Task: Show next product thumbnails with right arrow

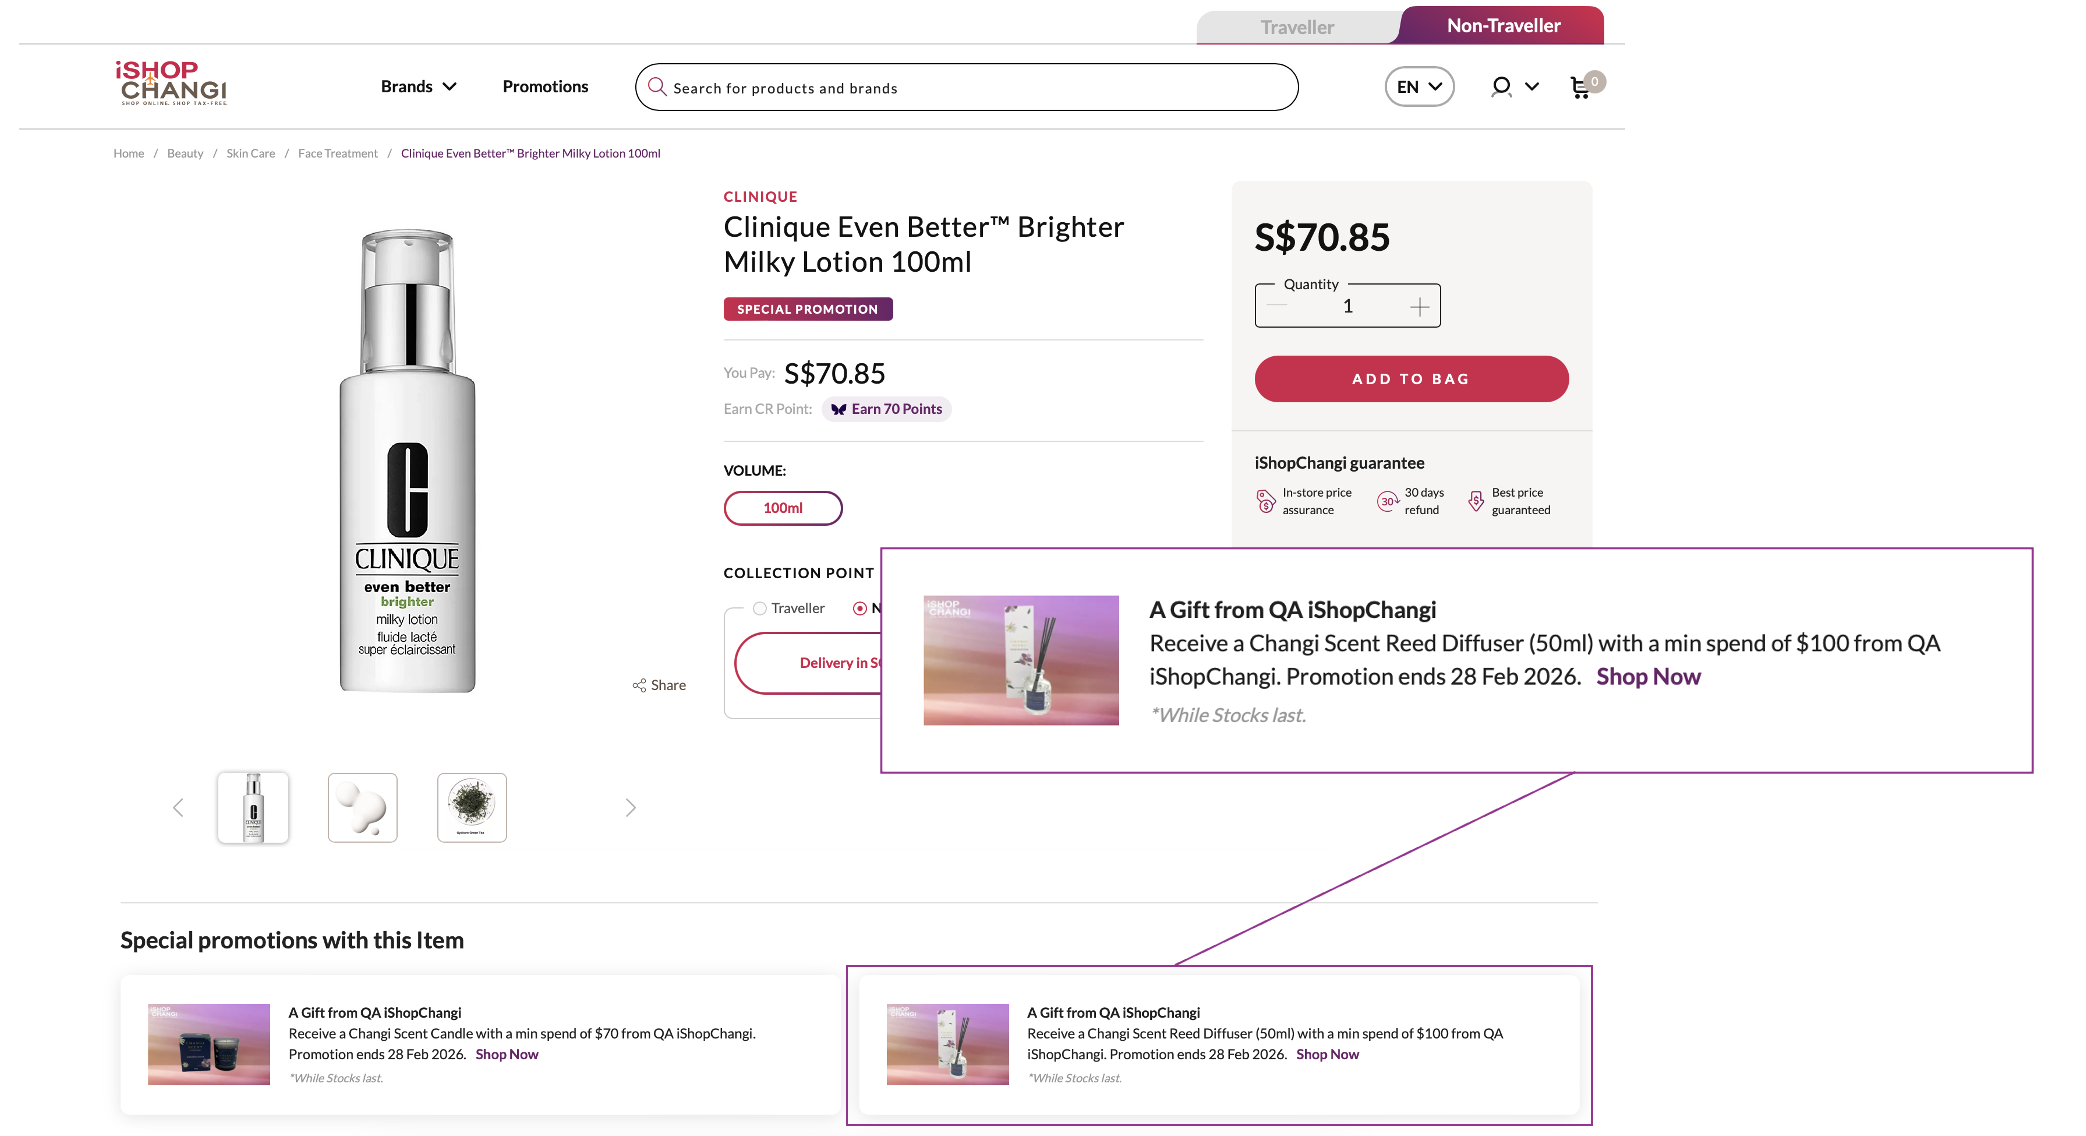Action: (630, 807)
